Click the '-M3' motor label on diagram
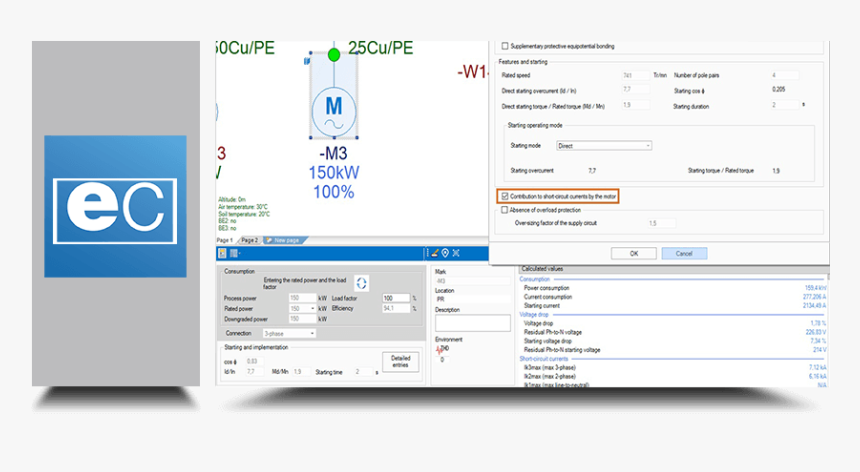 point(333,153)
